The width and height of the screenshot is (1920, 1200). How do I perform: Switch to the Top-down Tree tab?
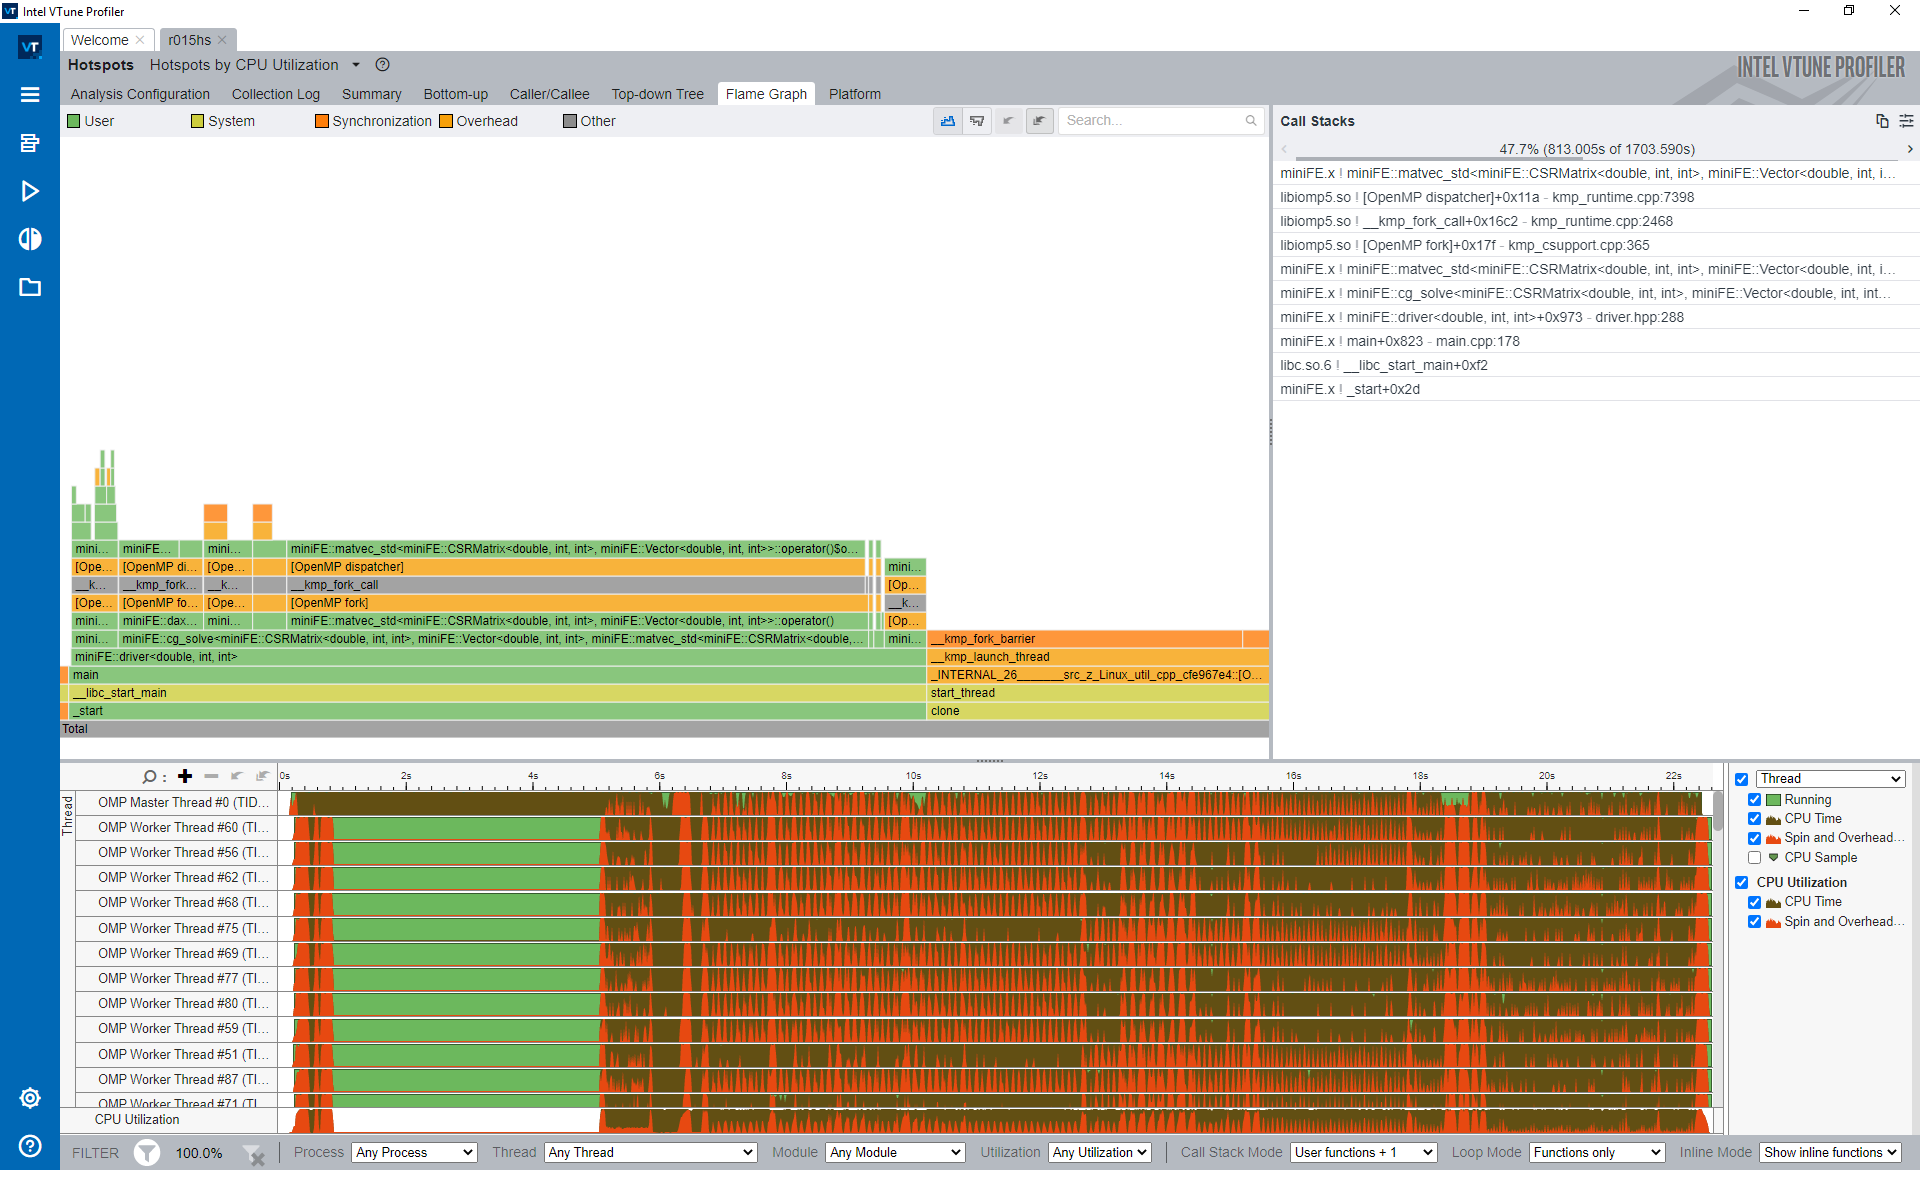point(658,94)
